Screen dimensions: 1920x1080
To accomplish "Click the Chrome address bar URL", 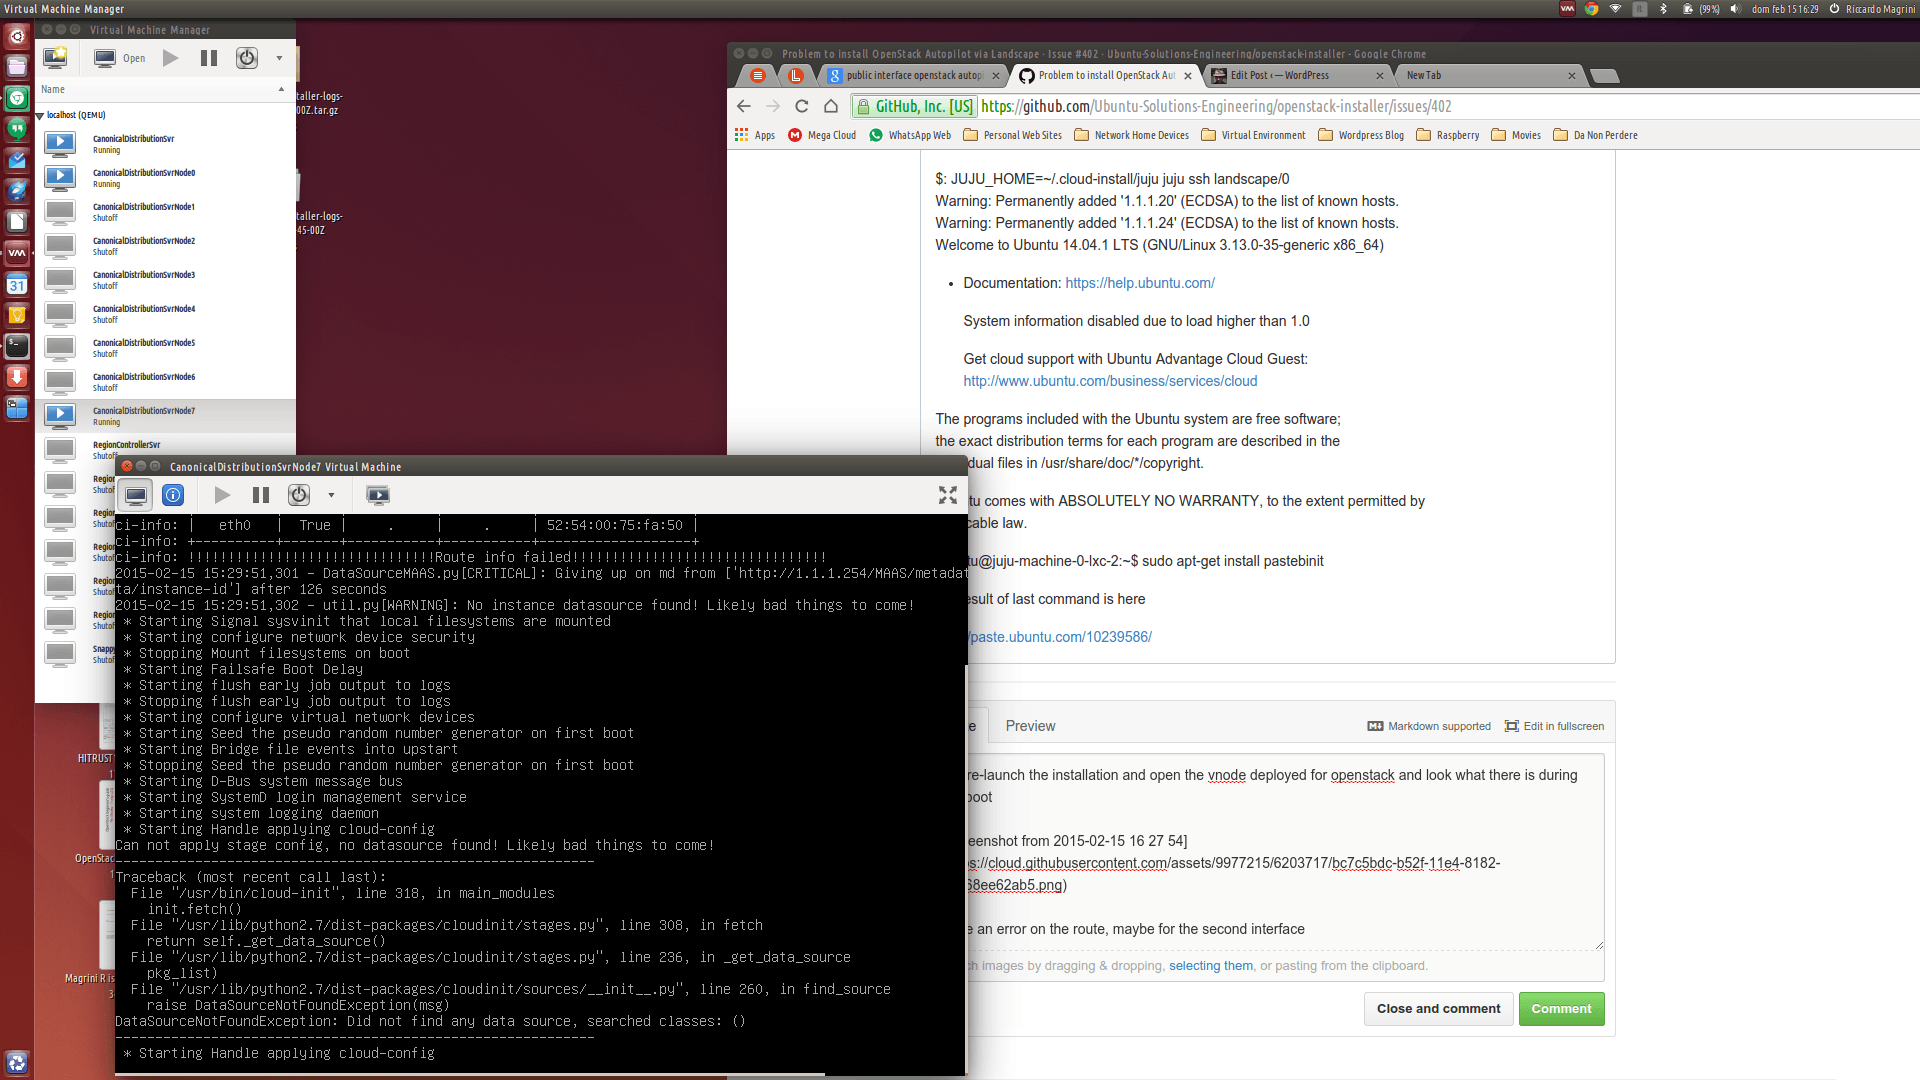I will click(x=1216, y=106).
